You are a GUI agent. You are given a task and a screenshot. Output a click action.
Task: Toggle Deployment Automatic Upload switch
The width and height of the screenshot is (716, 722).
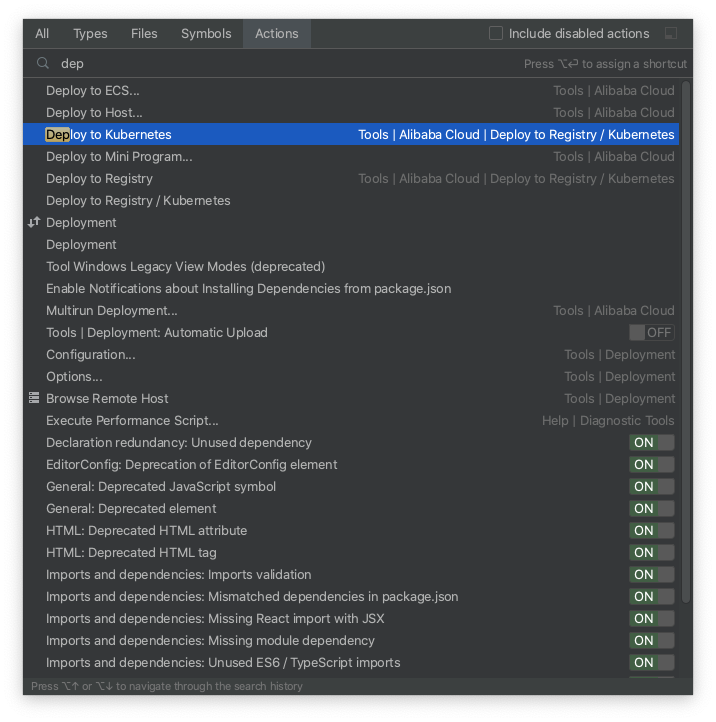click(x=651, y=332)
